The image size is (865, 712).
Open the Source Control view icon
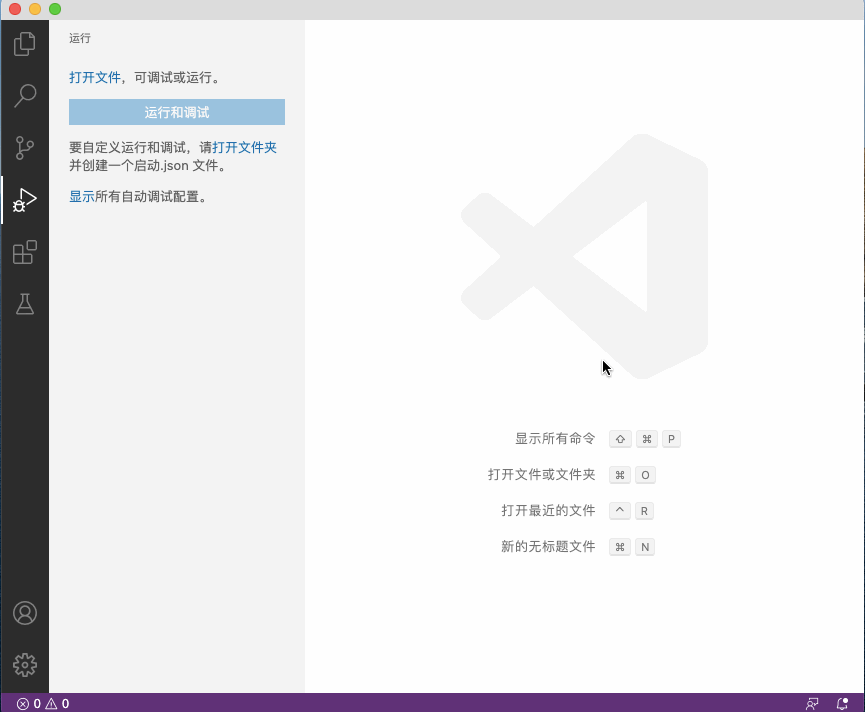coord(24,148)
